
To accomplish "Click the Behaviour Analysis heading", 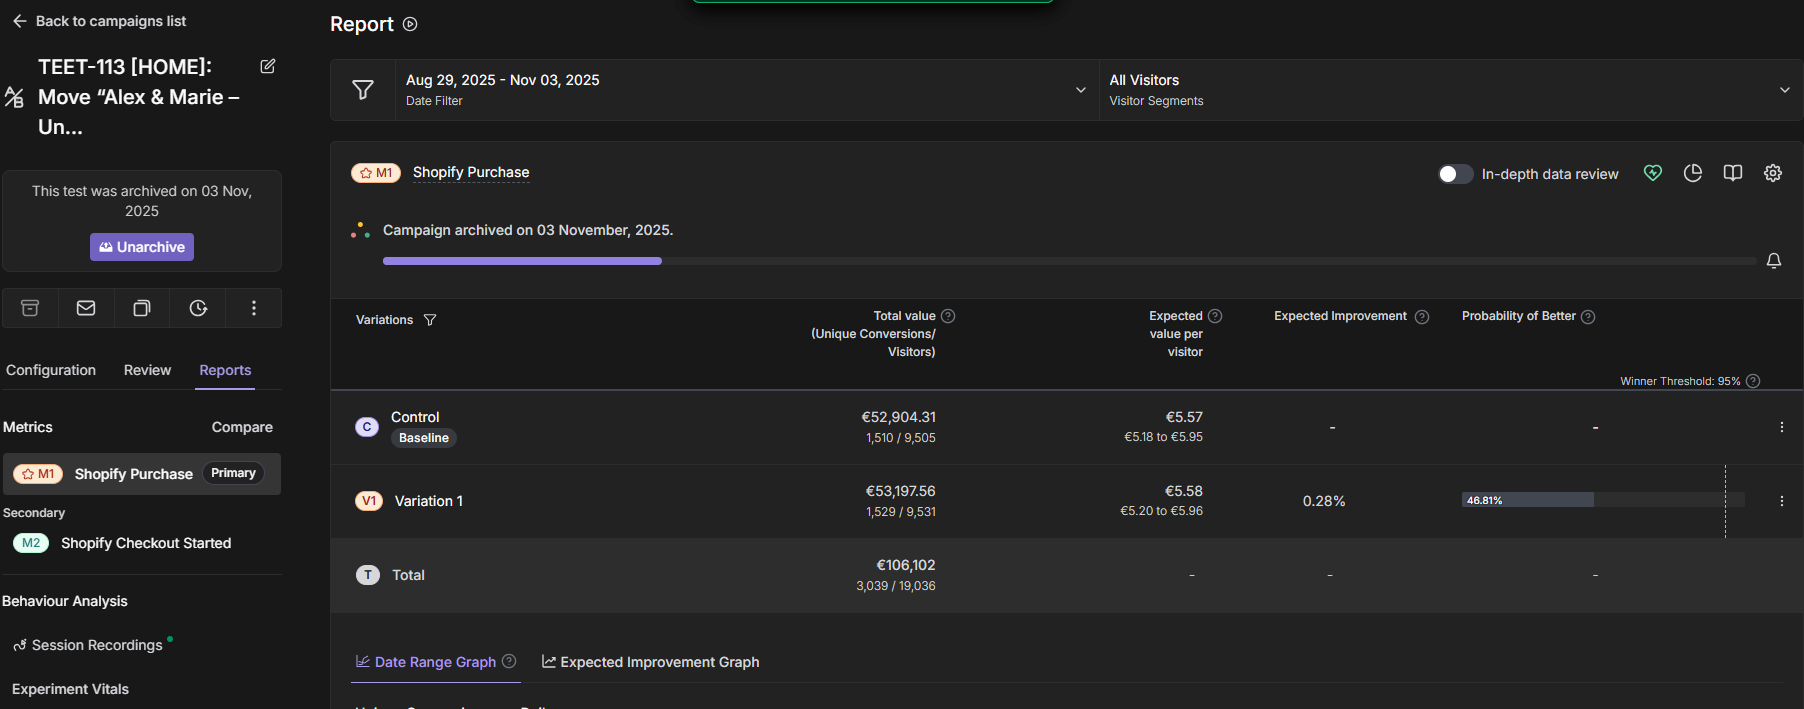I will pos(65,601).
